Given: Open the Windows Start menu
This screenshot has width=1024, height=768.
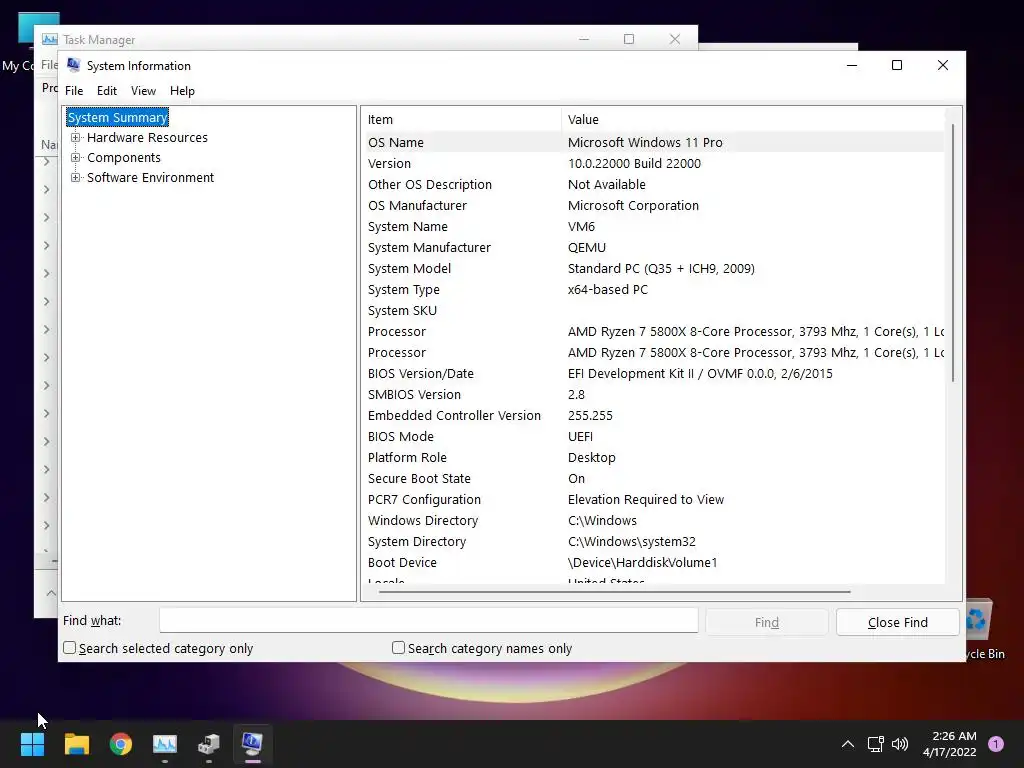Looking at the screenshot, I should coord(32,744).
